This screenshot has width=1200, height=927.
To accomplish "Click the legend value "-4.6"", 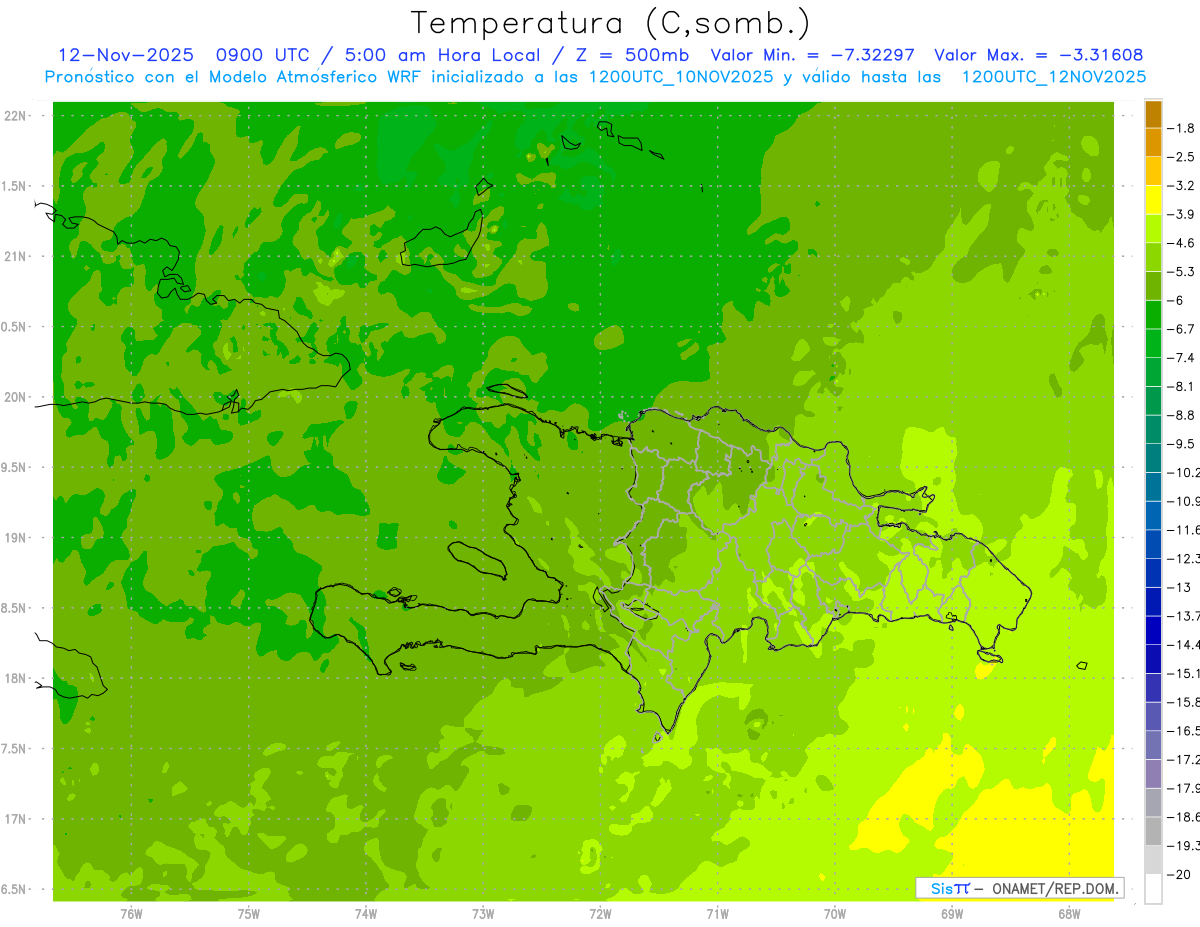I will tap(1182, 243).
